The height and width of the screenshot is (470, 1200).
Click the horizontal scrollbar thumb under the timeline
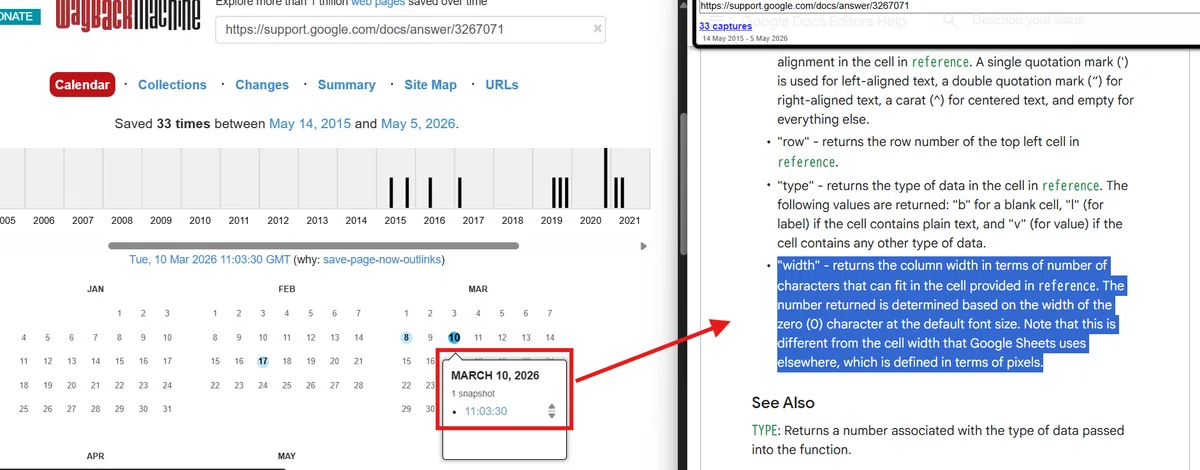point(314,245)
